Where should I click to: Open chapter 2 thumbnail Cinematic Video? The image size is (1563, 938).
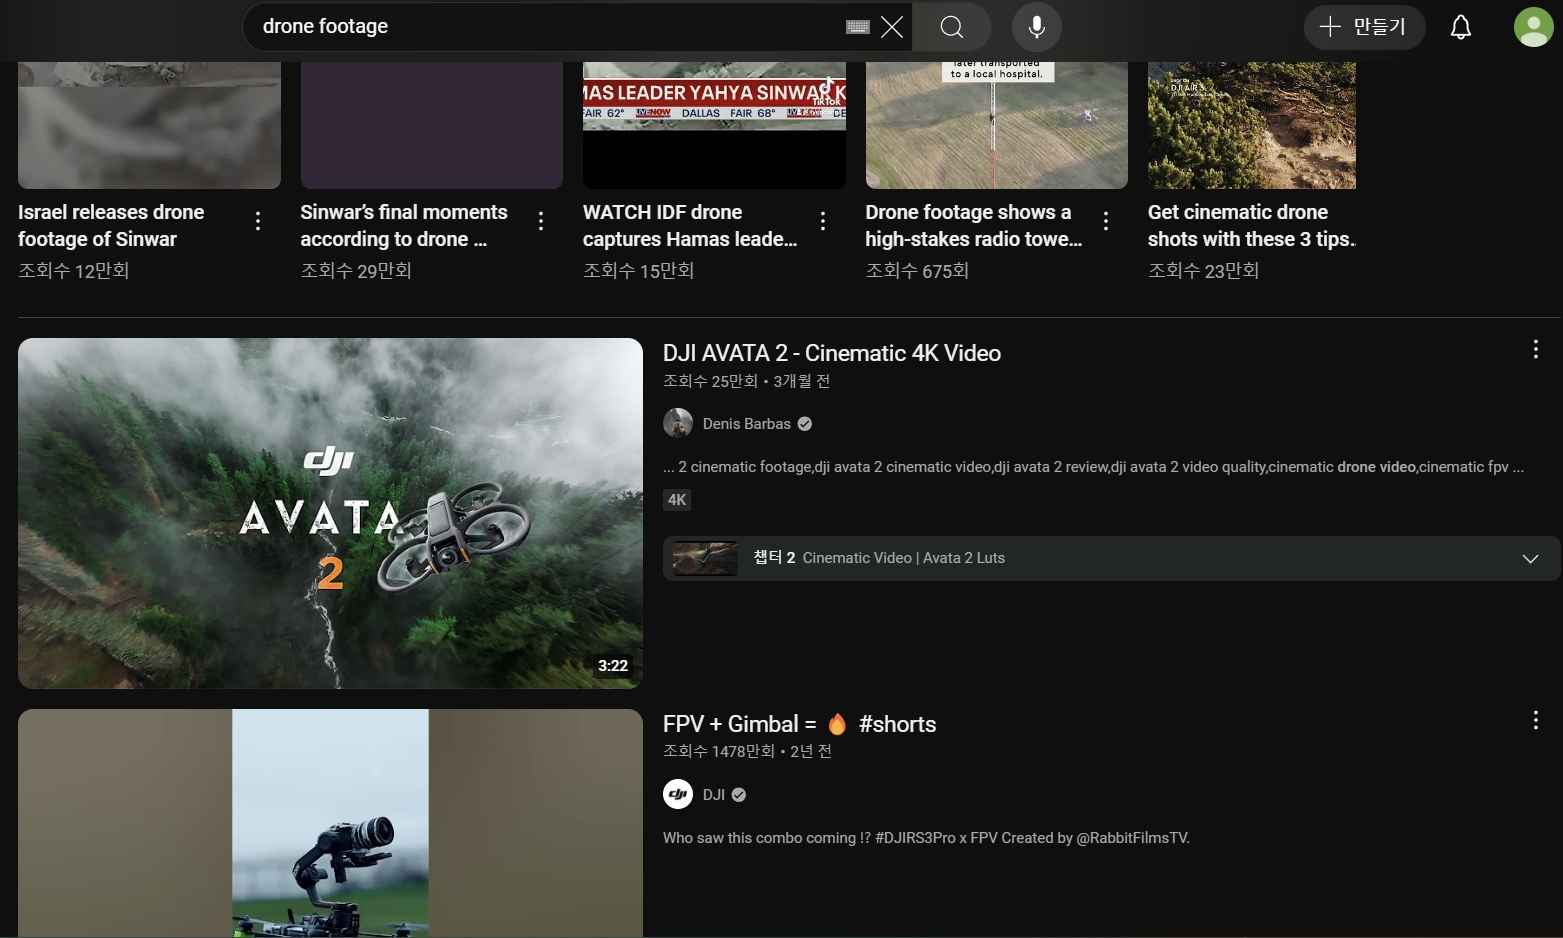pyautogui.click(x=705, y=558)
